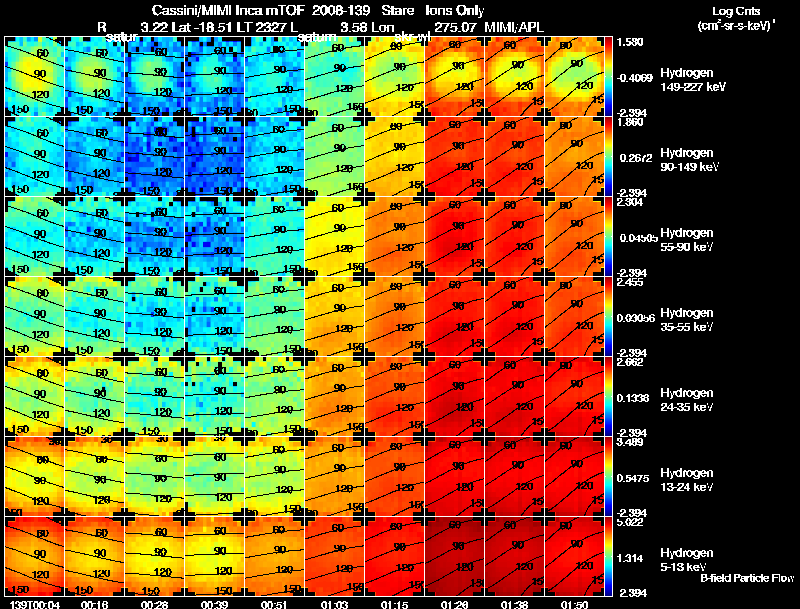This screenshot has height=609, width=800.
Task: Click the 'MIMI/APL' text in header
Action: coord(513,27)
